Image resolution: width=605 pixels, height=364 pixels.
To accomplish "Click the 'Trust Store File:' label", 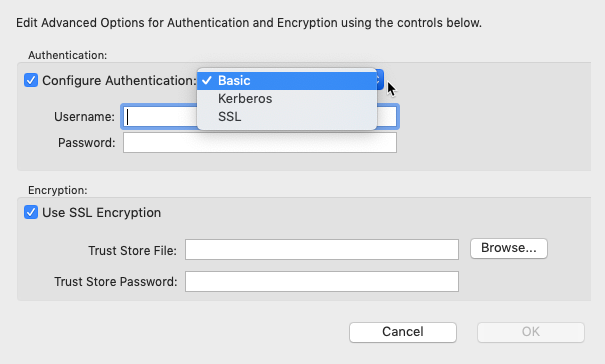I will pyautogui.click(x=132, y=251).
